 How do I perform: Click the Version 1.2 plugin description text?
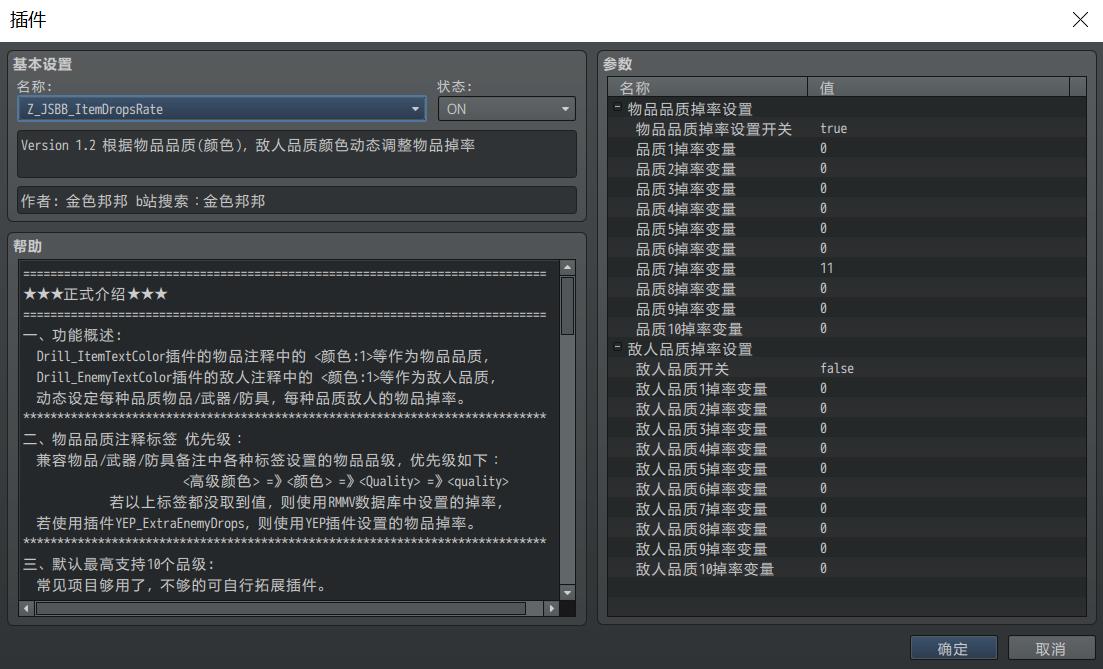click(x=248, y=146)
